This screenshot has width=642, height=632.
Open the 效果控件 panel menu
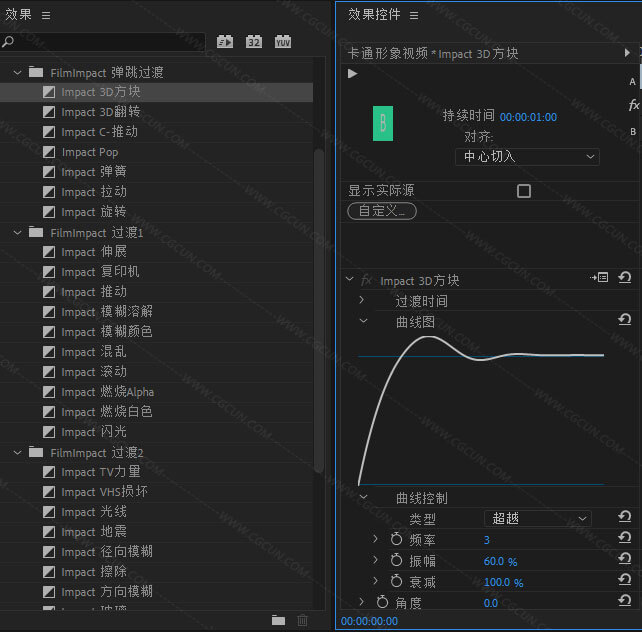414,15
